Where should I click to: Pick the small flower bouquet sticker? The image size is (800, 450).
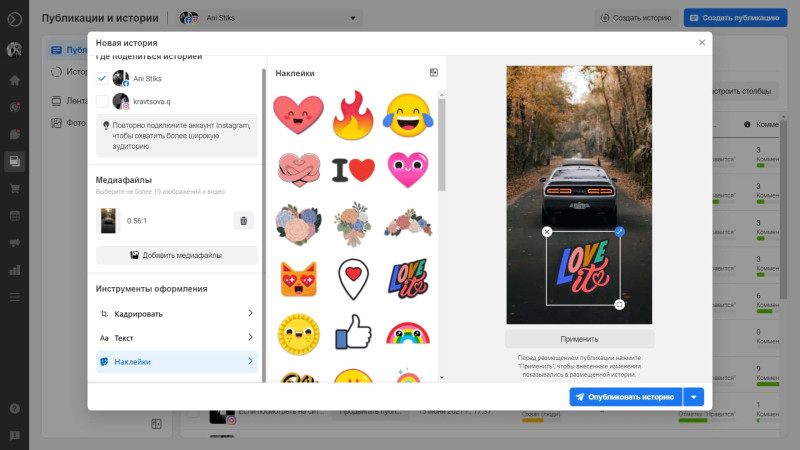coord(353,224)
